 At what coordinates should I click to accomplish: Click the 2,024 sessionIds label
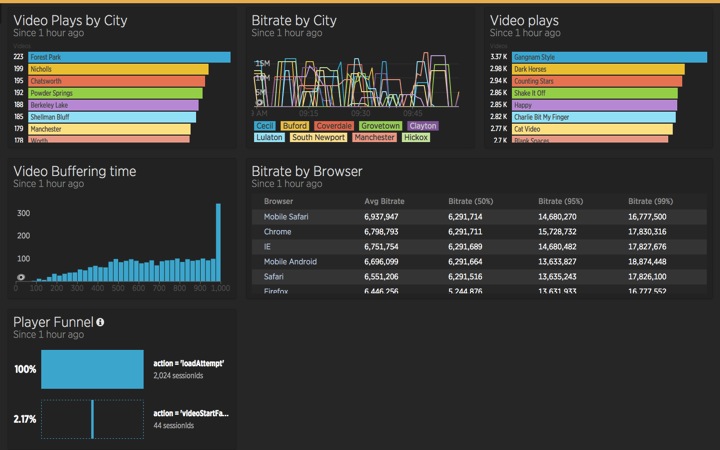(x=178, y=376)
